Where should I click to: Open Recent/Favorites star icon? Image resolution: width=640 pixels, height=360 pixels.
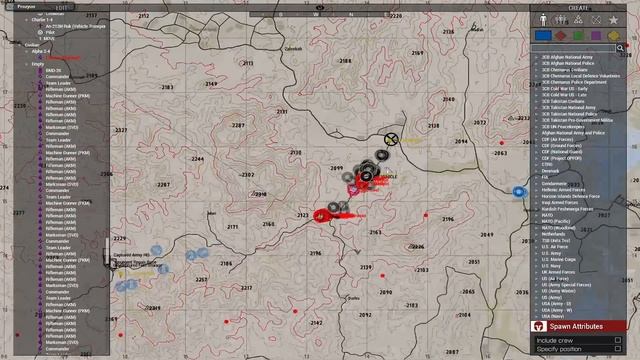pyautogui.click(x=613, y=20)
